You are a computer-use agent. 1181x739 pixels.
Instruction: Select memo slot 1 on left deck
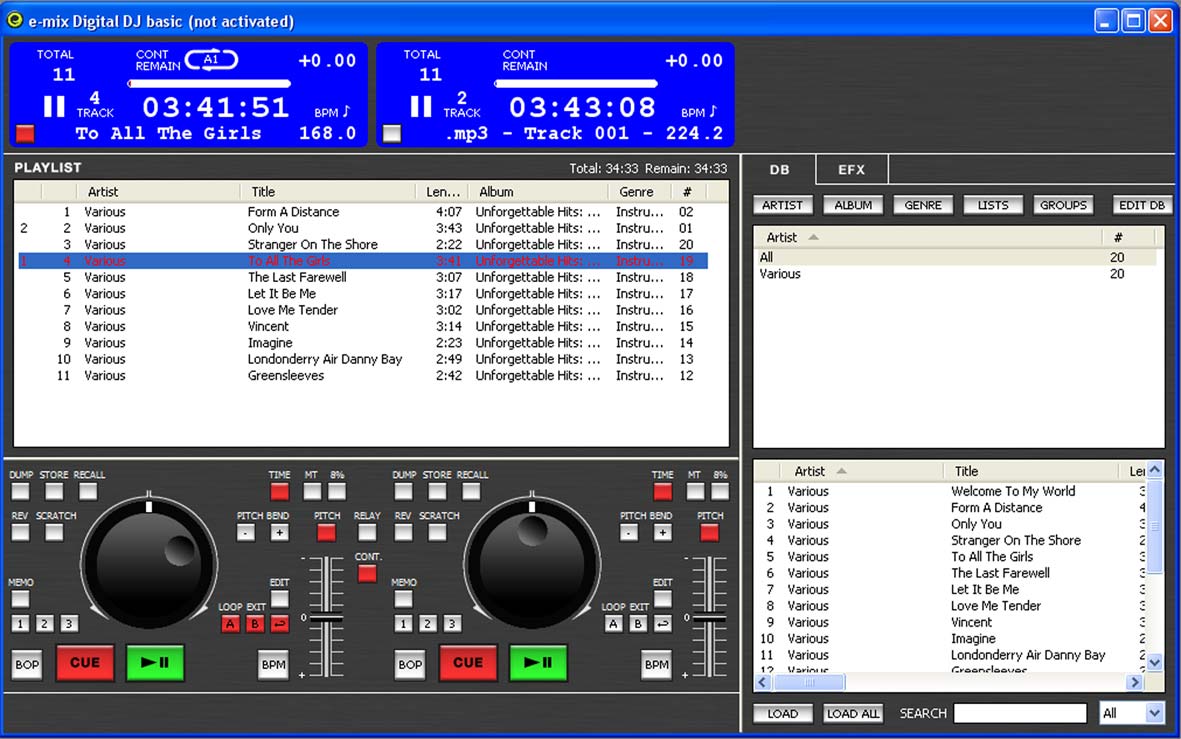[20, 624]
